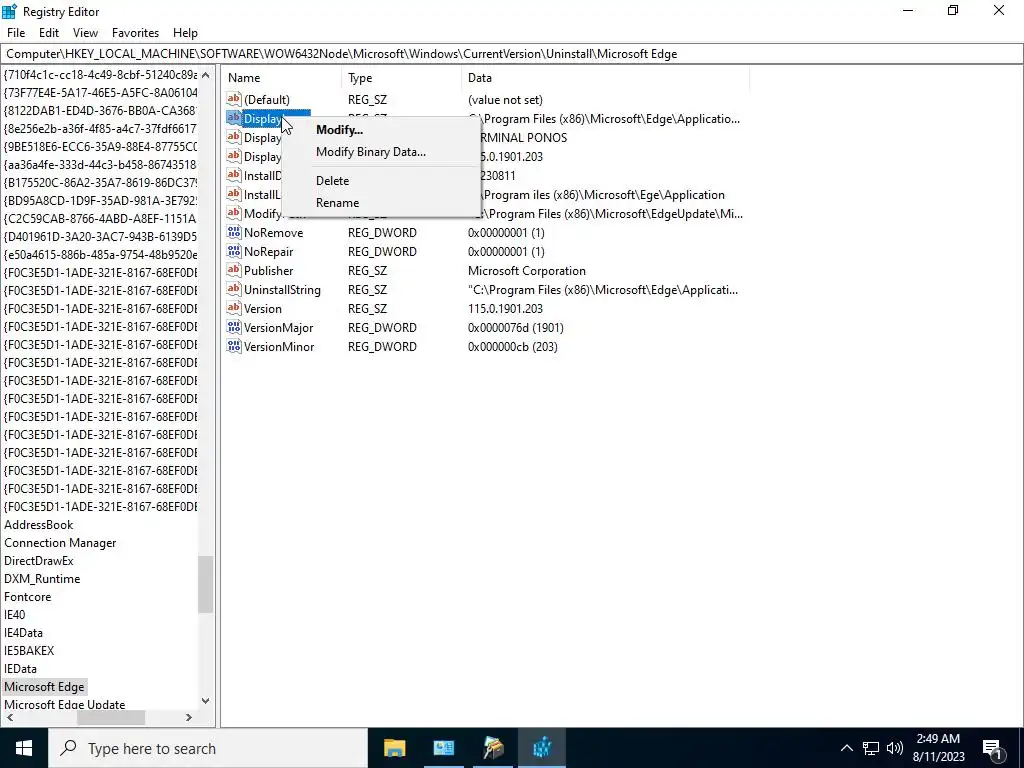Click the volume speaker tray icon
The width and height of the screenshot is (1024, 768).
[x=895, y=748]
